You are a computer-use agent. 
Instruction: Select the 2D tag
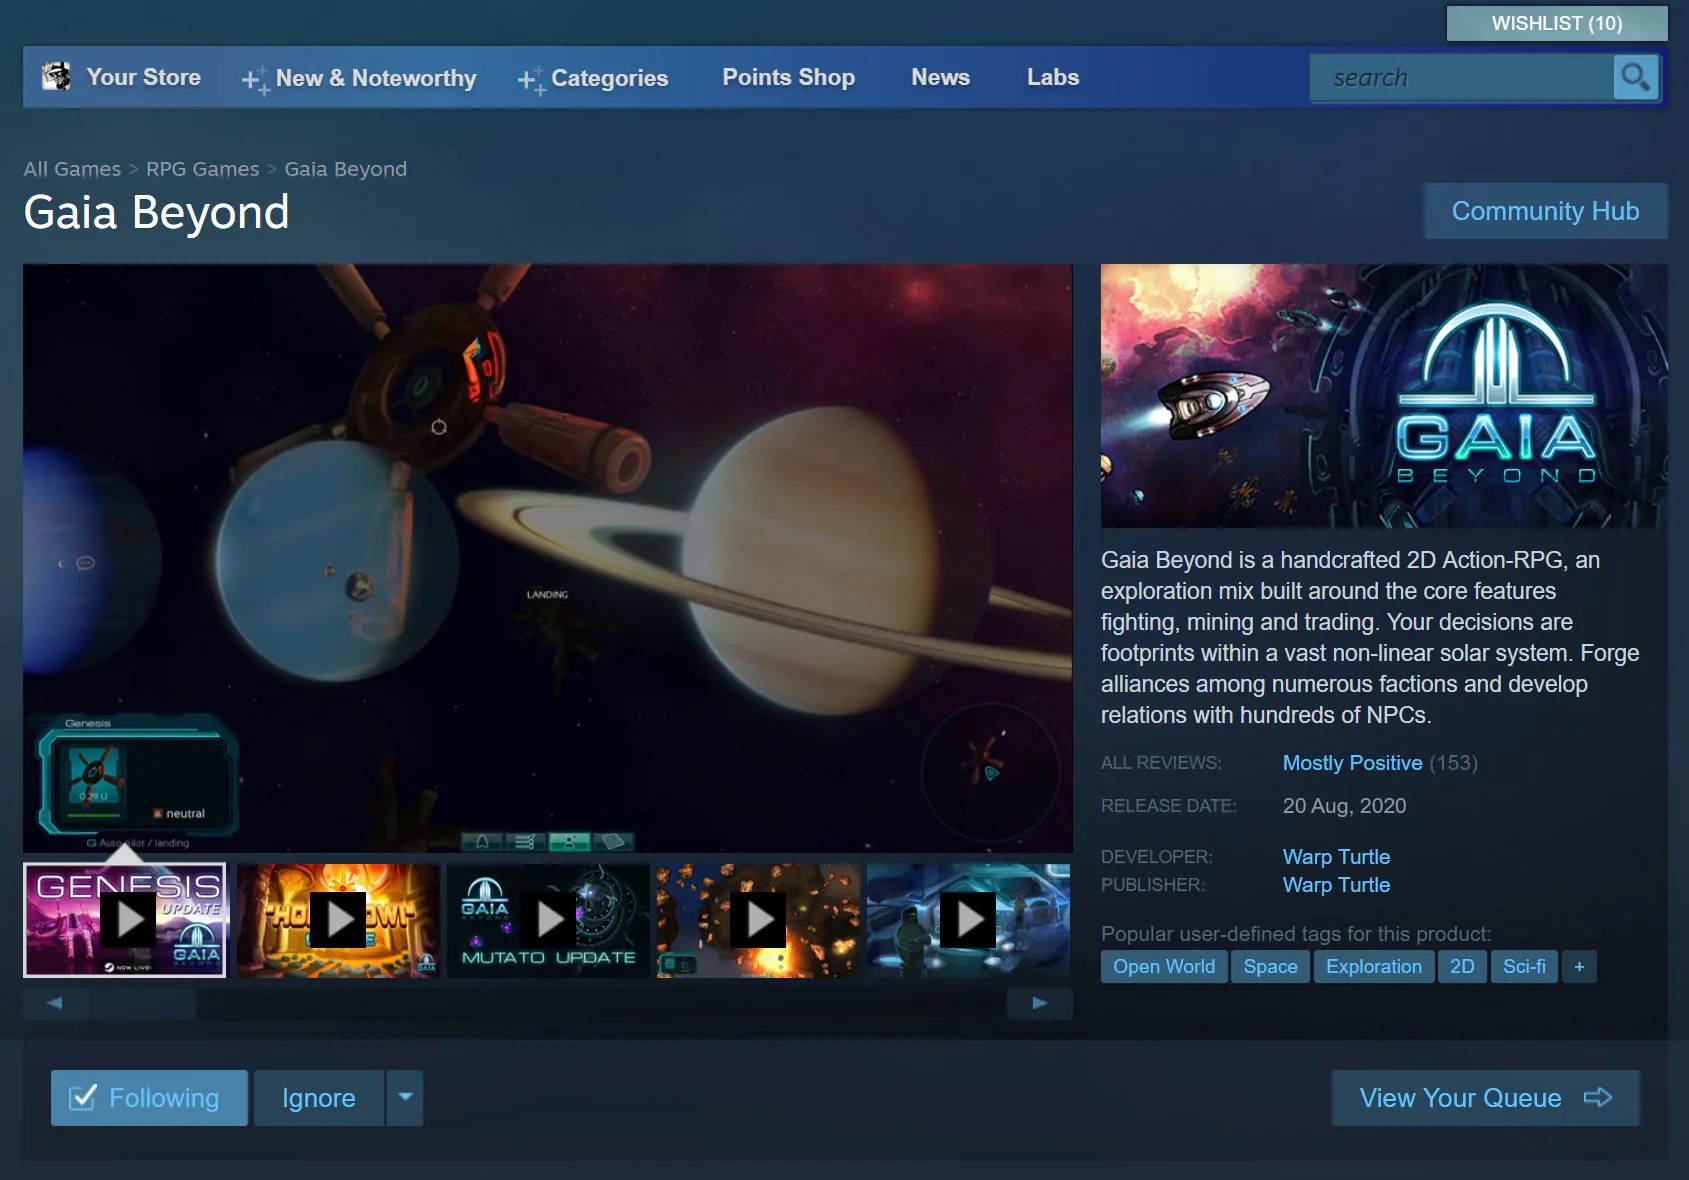point(1462,967)
